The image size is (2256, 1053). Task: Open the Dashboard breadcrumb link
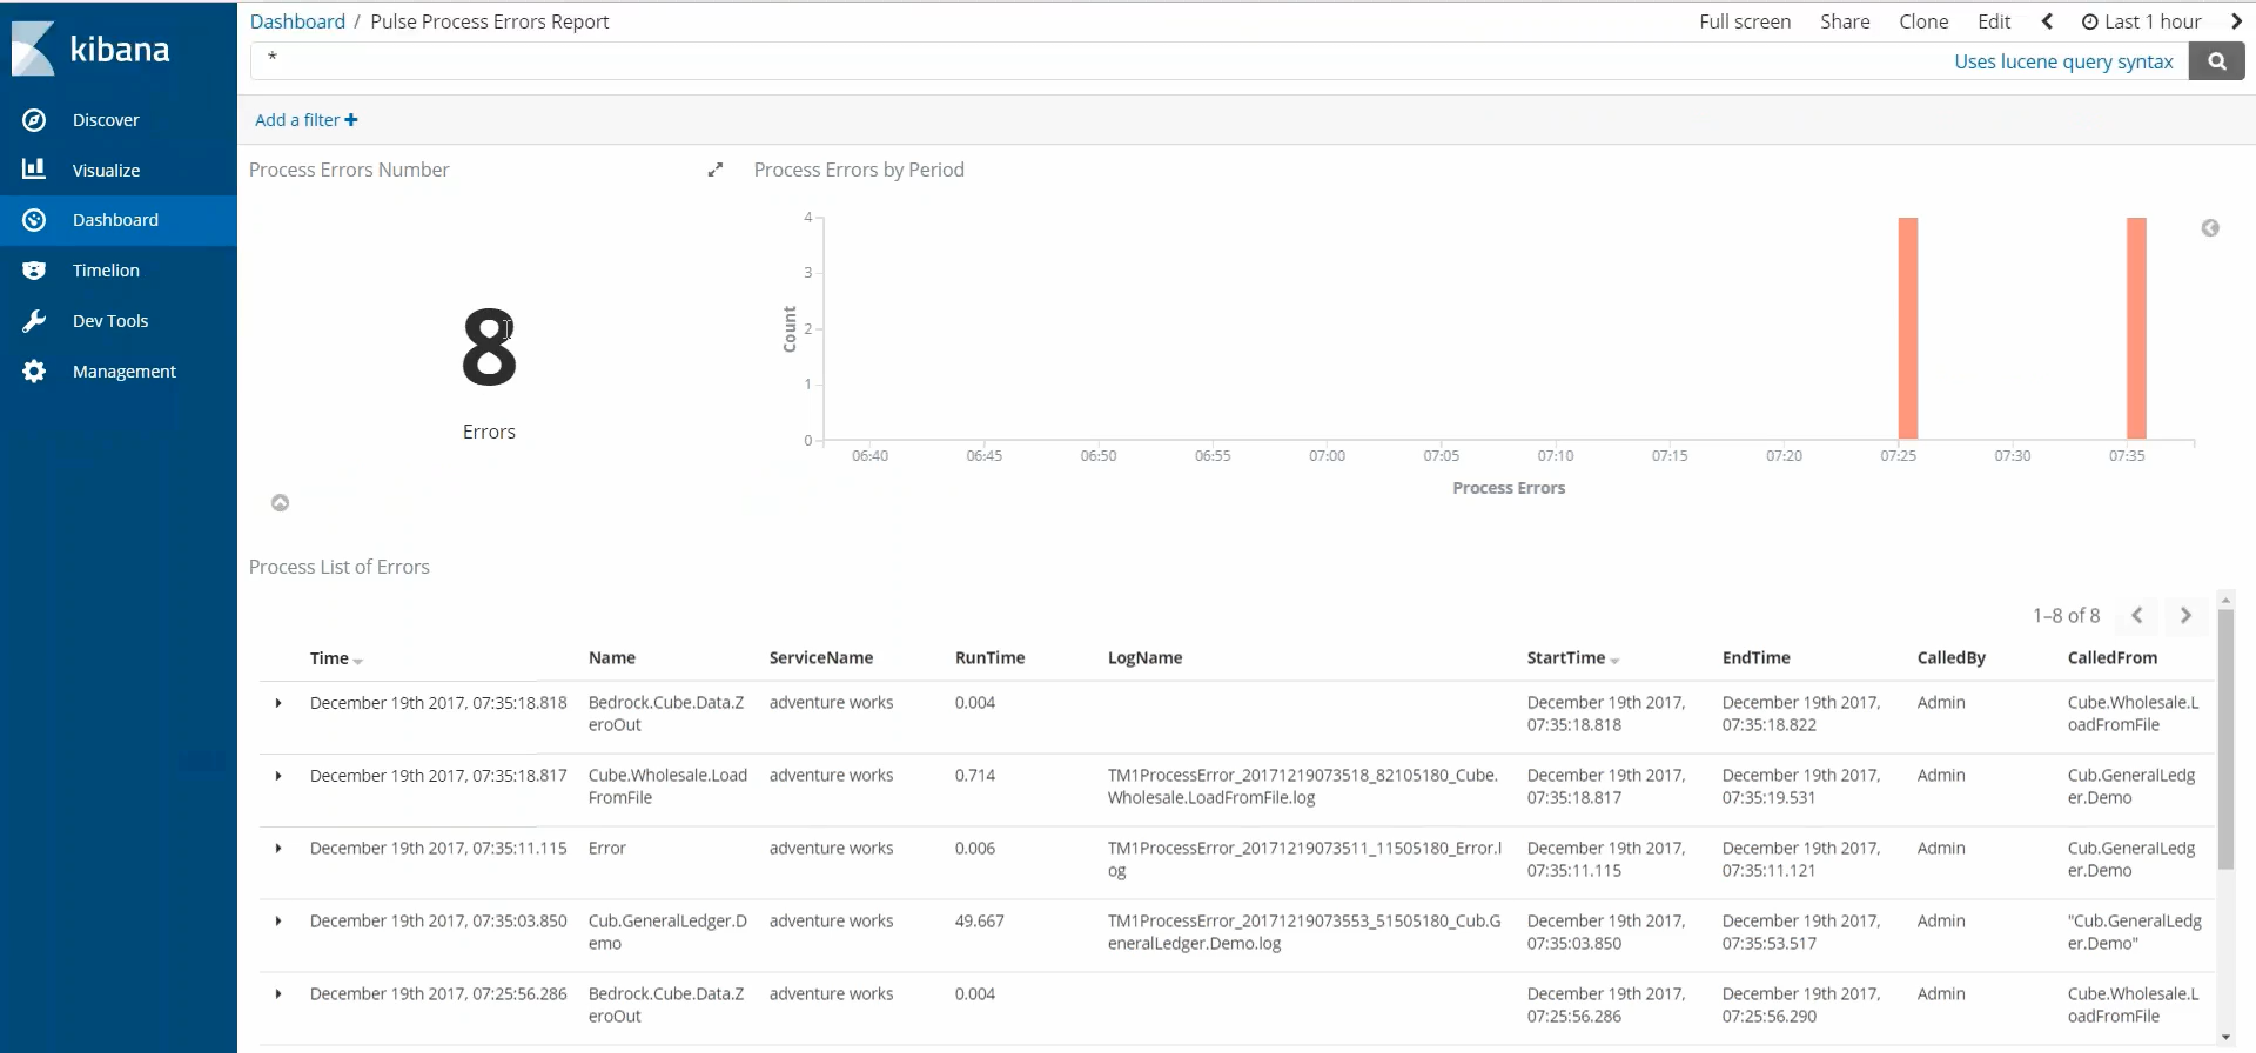tap(297, 22)
